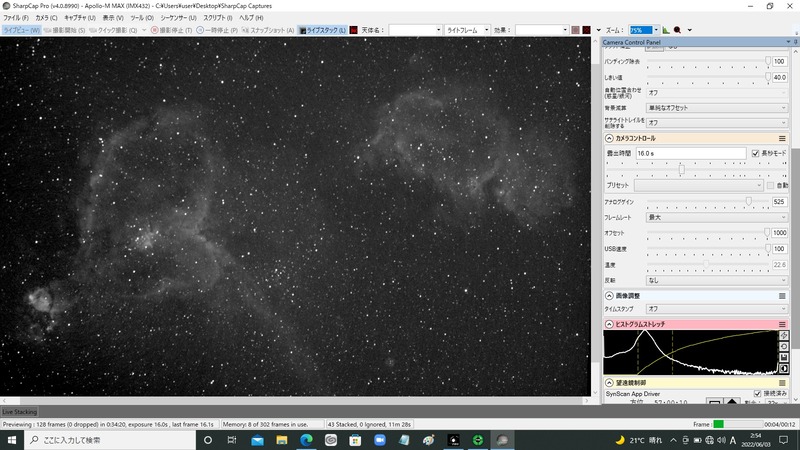Collapse the ヒストグラムストレッチ section

point(609,324)
